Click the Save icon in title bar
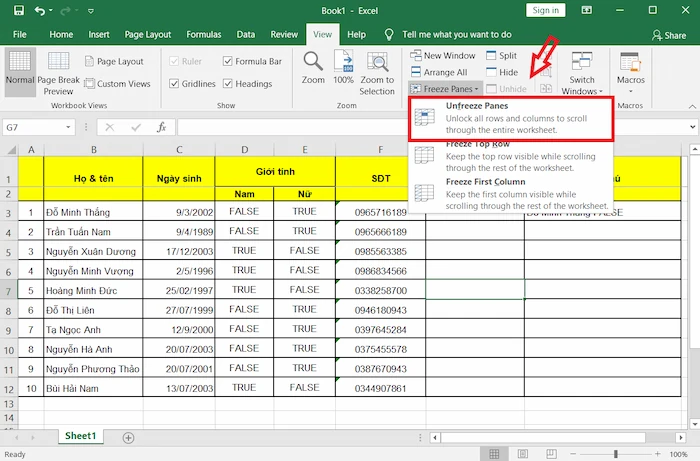700x461 pixels. 19,10
